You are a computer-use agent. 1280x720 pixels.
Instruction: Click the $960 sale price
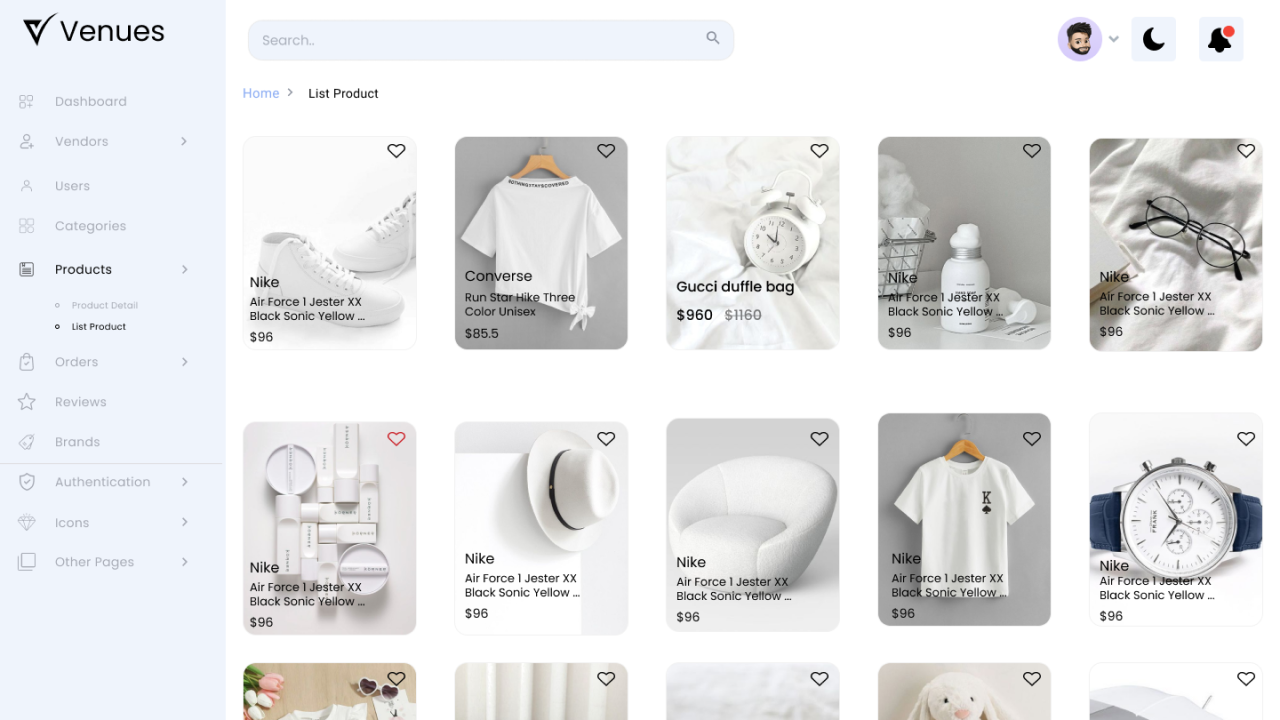pos(695,315)
